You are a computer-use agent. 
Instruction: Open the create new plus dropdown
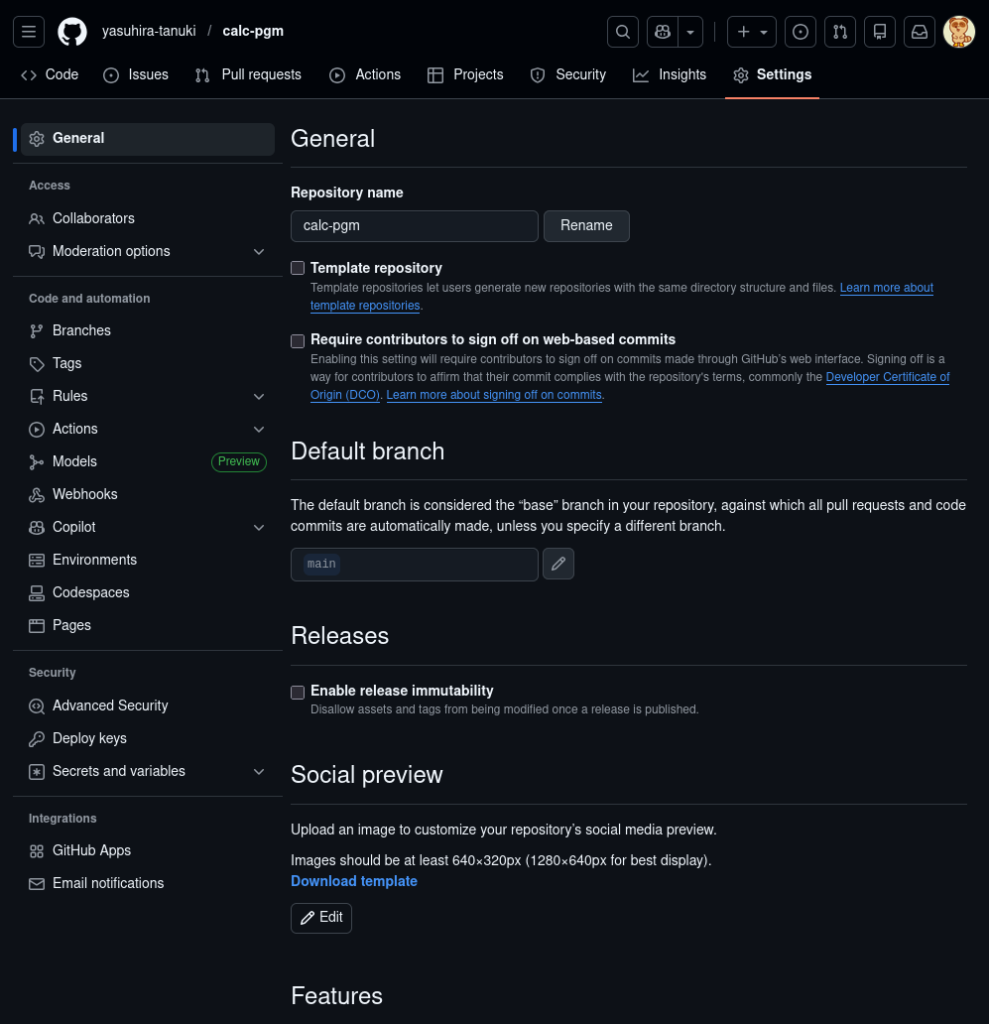752,32
